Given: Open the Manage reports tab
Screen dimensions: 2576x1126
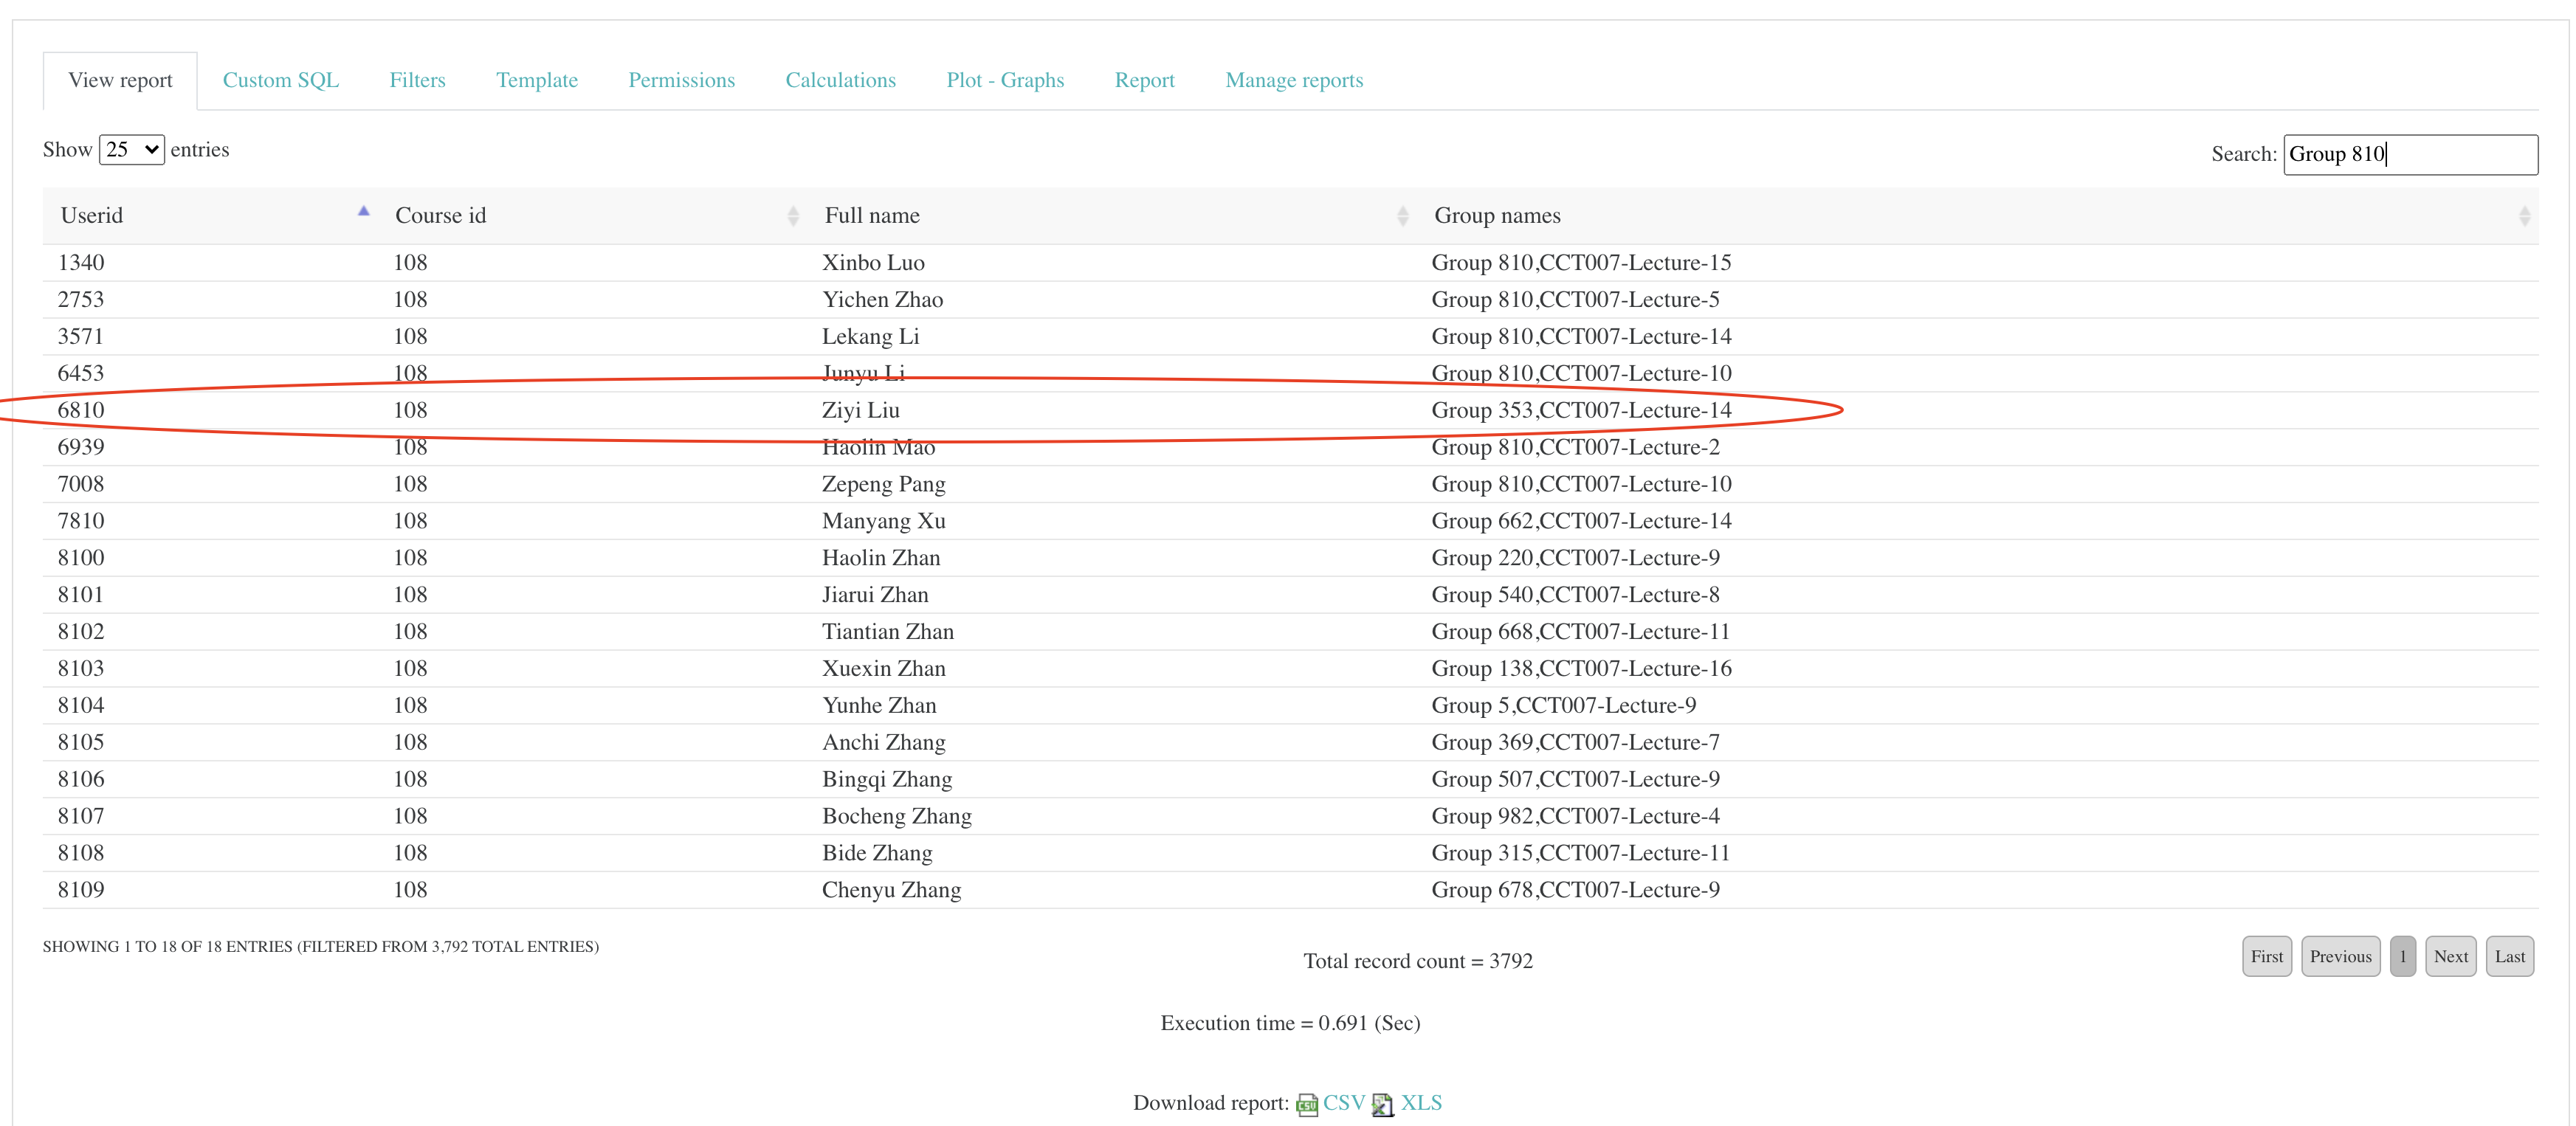Looking at the screenshot, I should (1294, 80).
